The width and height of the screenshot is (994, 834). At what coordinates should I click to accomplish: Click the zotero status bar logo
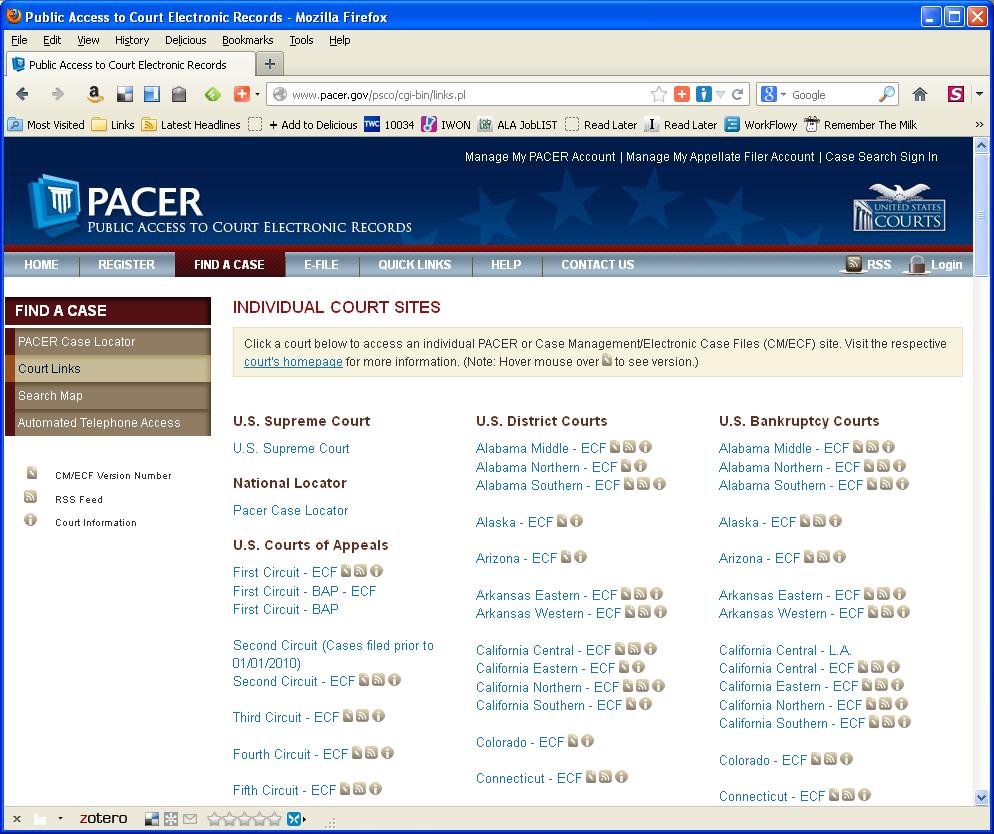click(103, 818)
